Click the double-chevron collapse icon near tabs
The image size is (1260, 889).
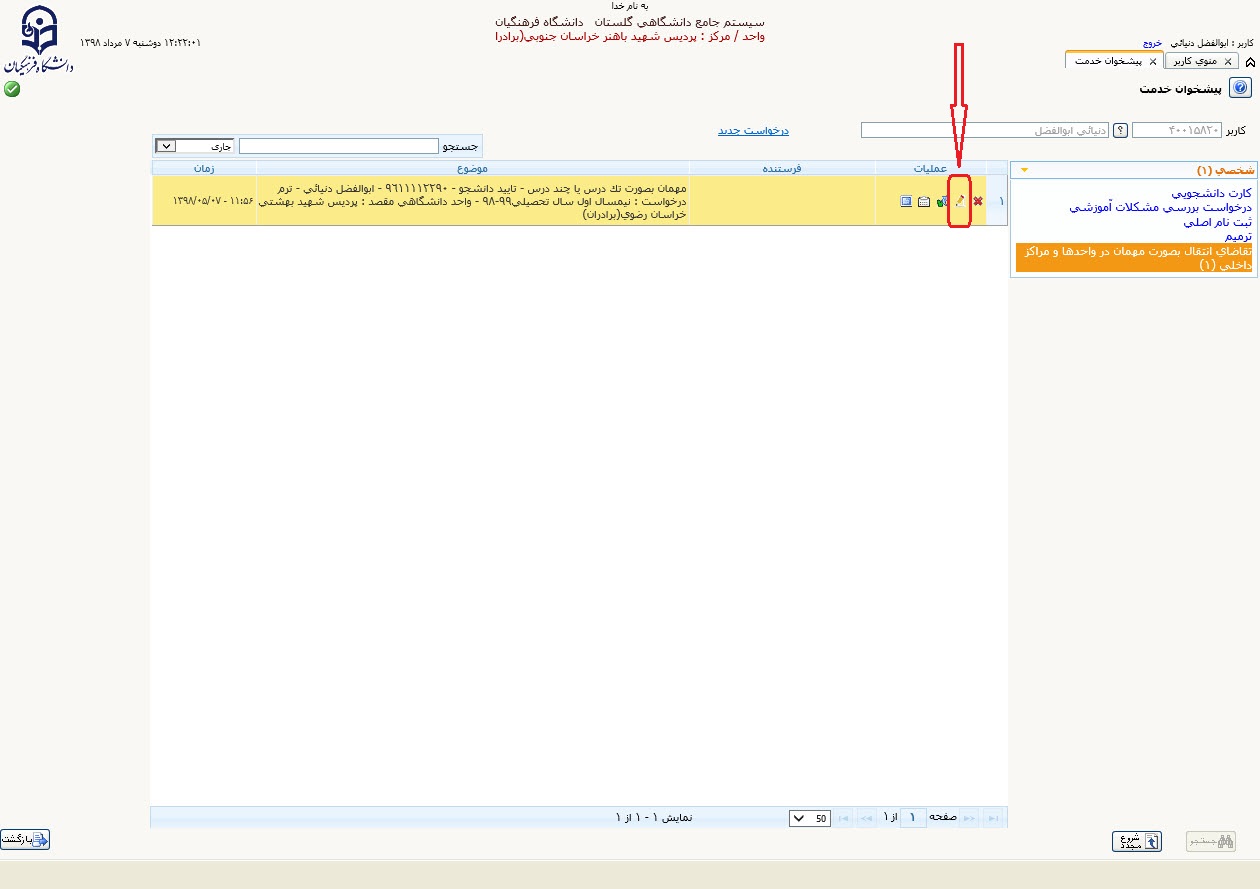coord(1251,62)
